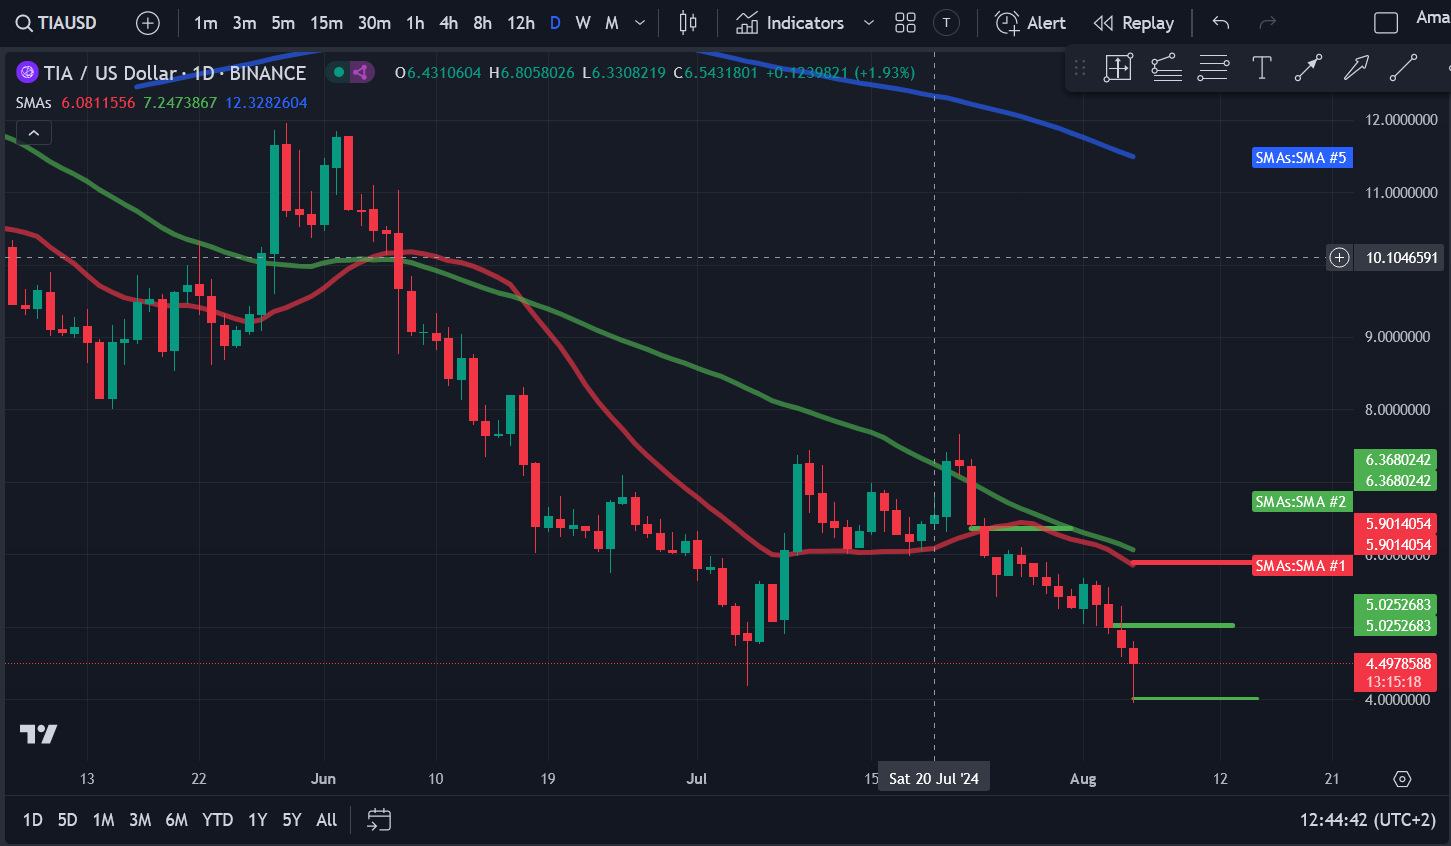Open the indicator templates dropdown arrow
This screenshot has width=1451, height=846.
(x=868, y=22)
